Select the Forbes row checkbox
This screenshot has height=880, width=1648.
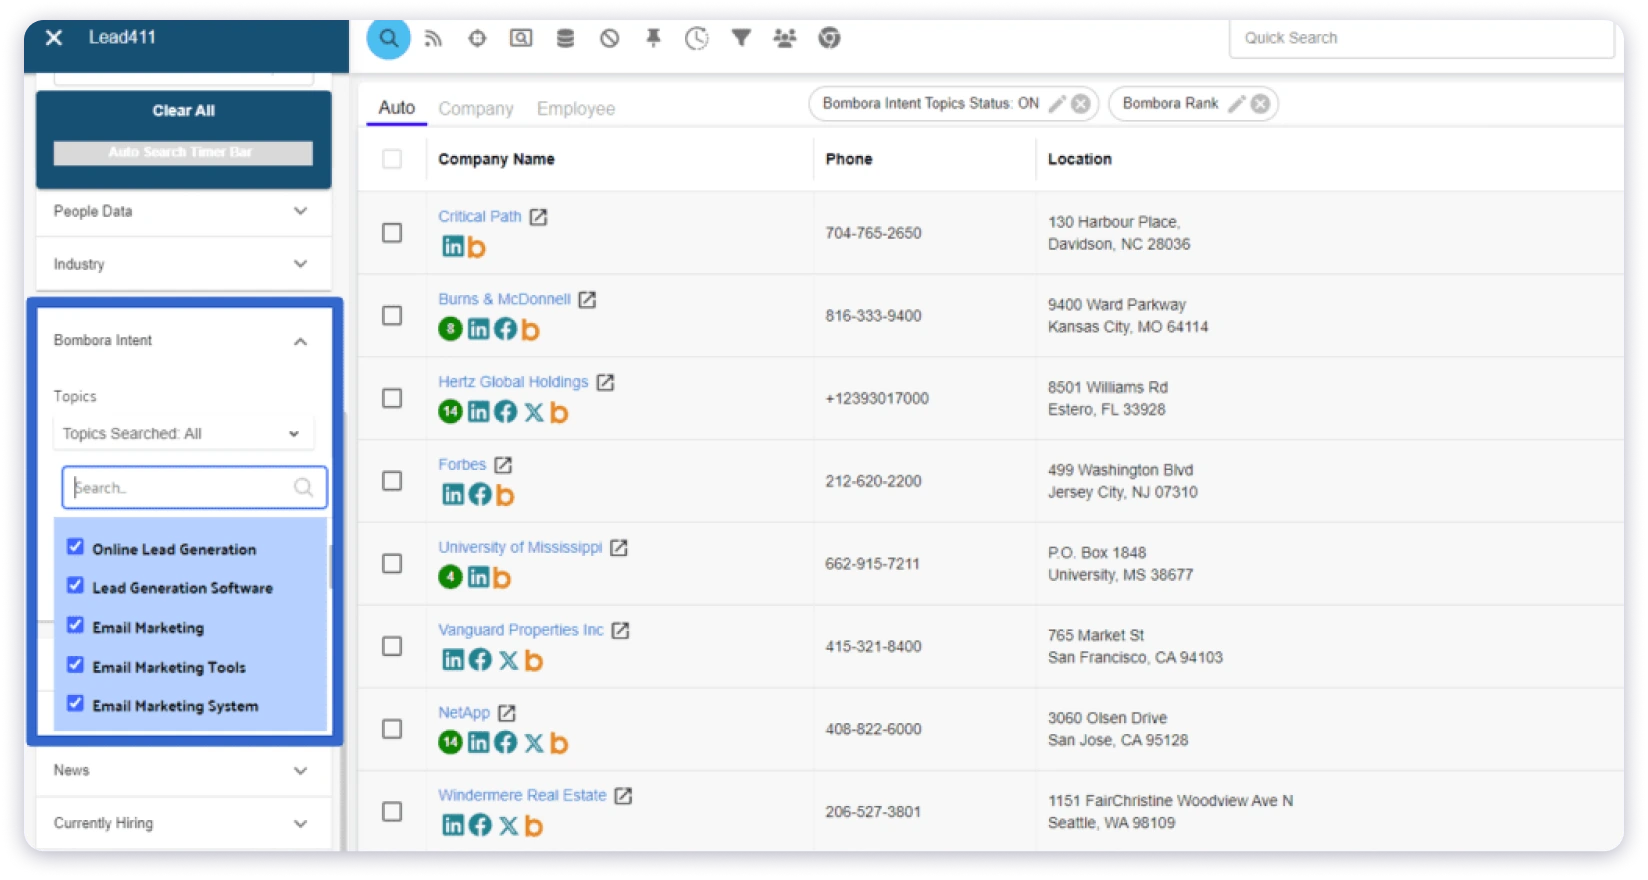pos(392,481)
